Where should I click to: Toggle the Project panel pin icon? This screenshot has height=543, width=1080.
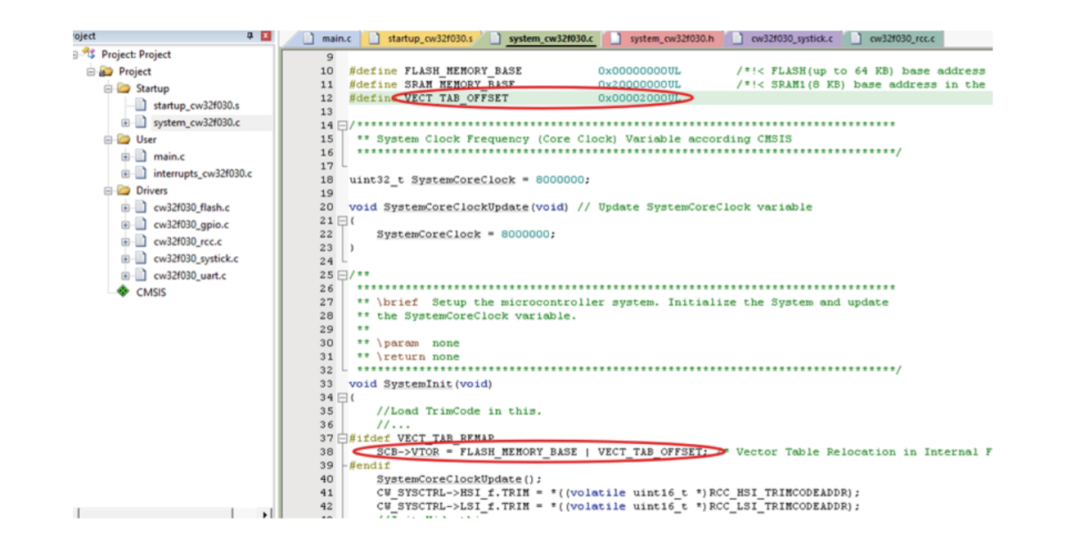tap(250, 36)
